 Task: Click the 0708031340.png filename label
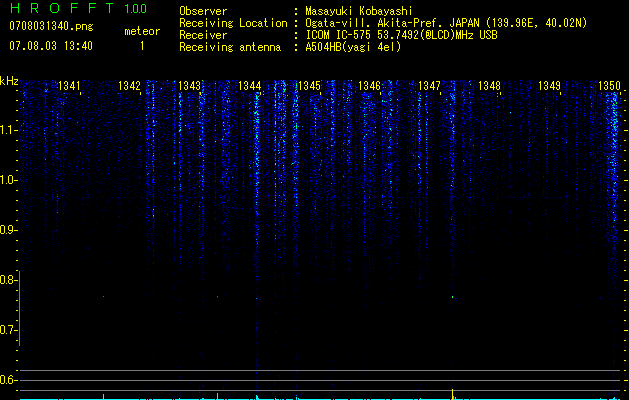[51, 26]
